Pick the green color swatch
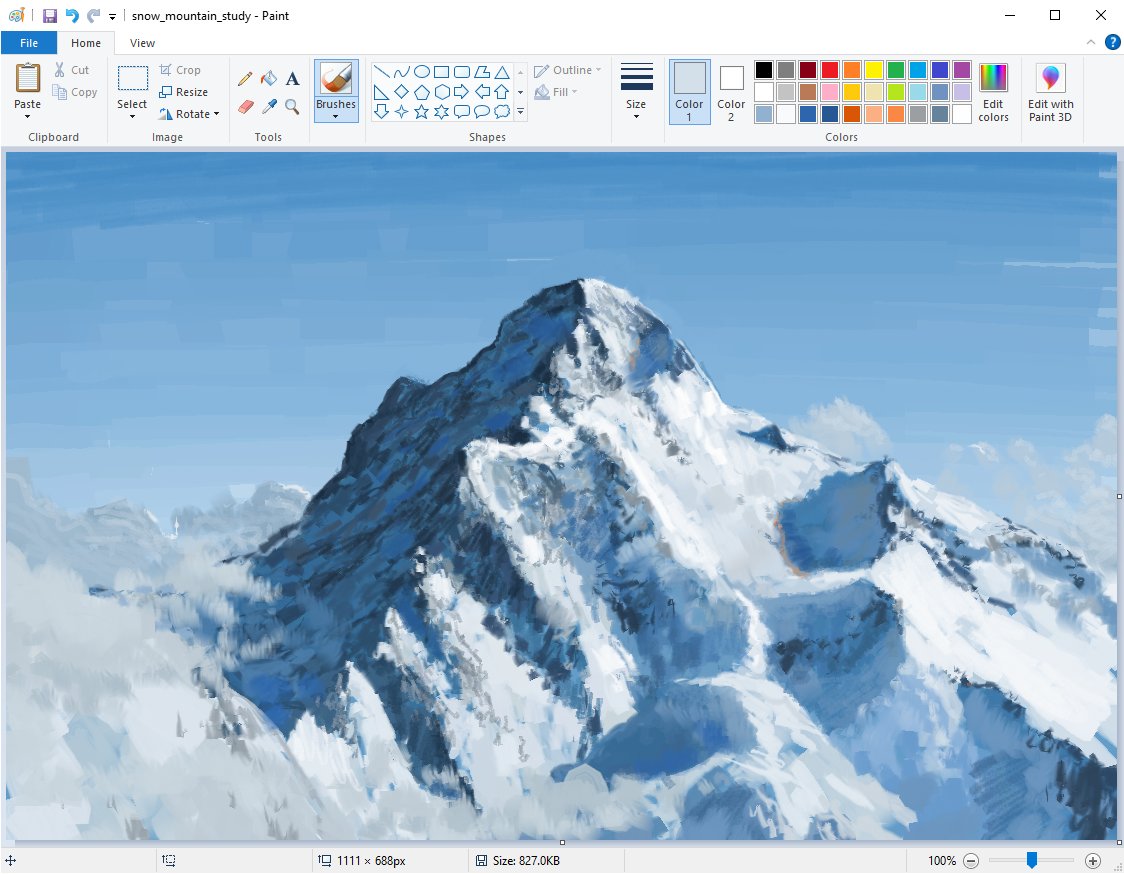 (896, 70)
